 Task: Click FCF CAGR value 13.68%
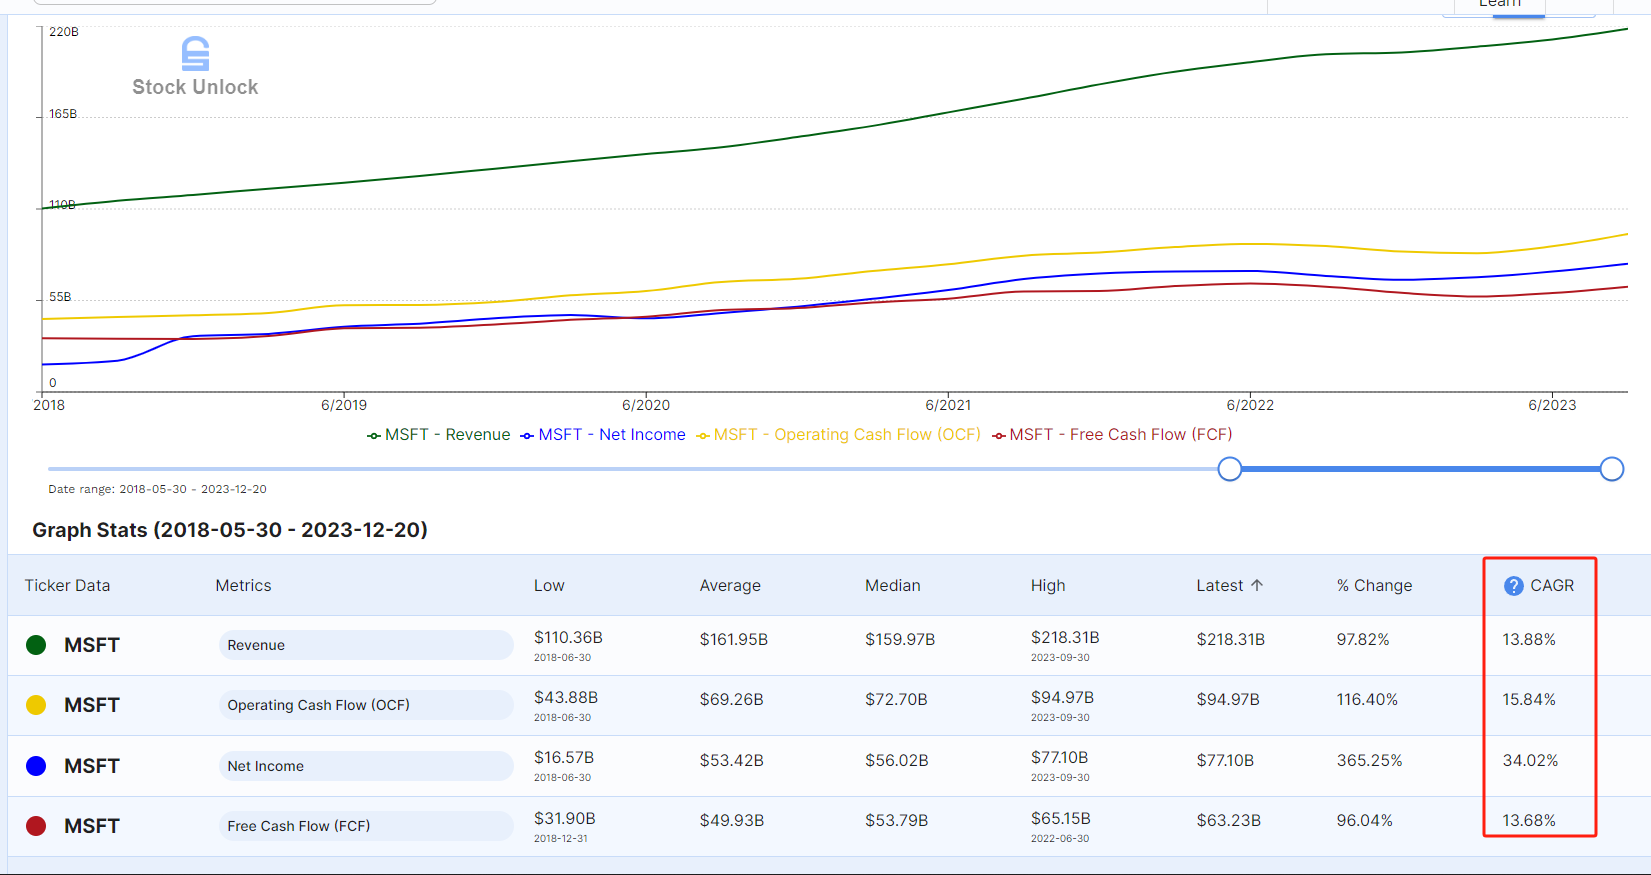point(1529,820)
